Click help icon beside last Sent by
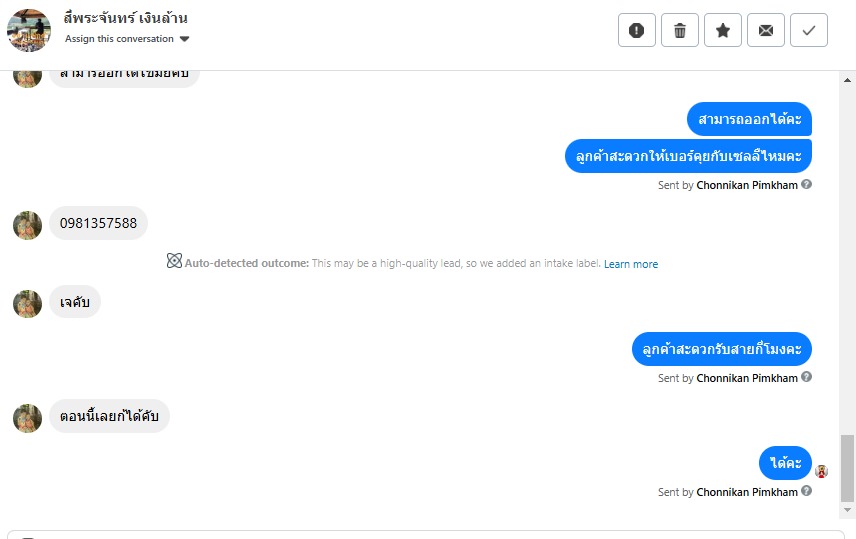This screenshot has width=856, height=539. (x=807, y=491)
